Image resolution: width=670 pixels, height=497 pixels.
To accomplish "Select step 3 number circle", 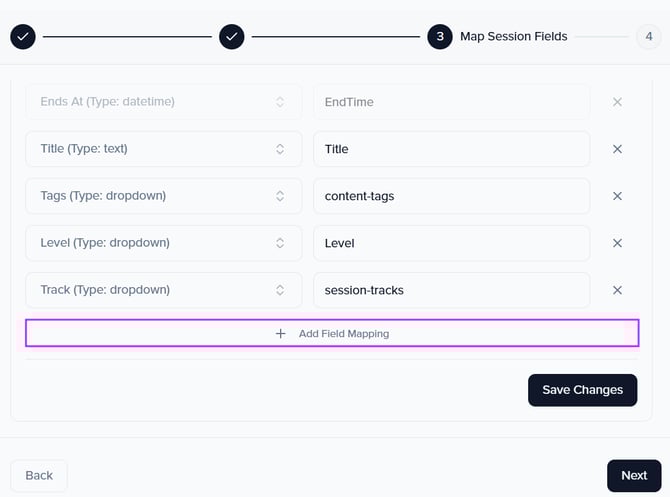I will tap(439, 37).
